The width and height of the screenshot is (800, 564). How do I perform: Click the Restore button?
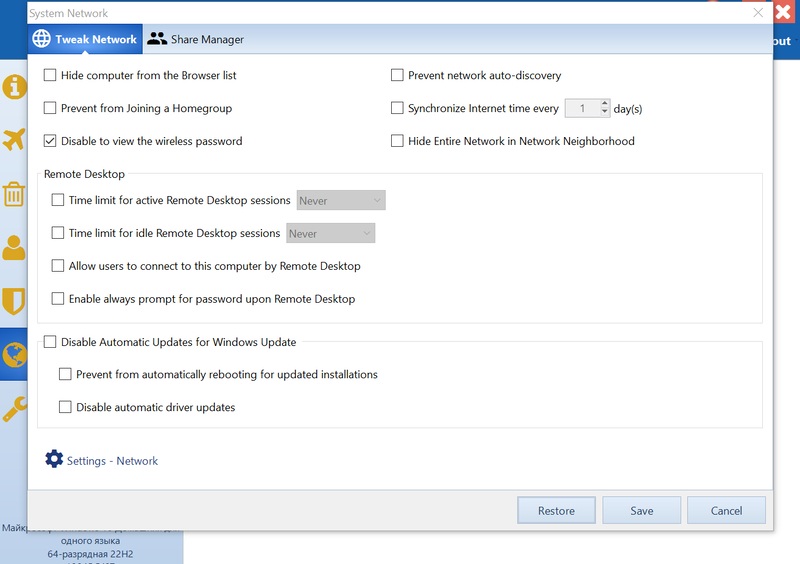pyautogui.click(x=556, y=510)
